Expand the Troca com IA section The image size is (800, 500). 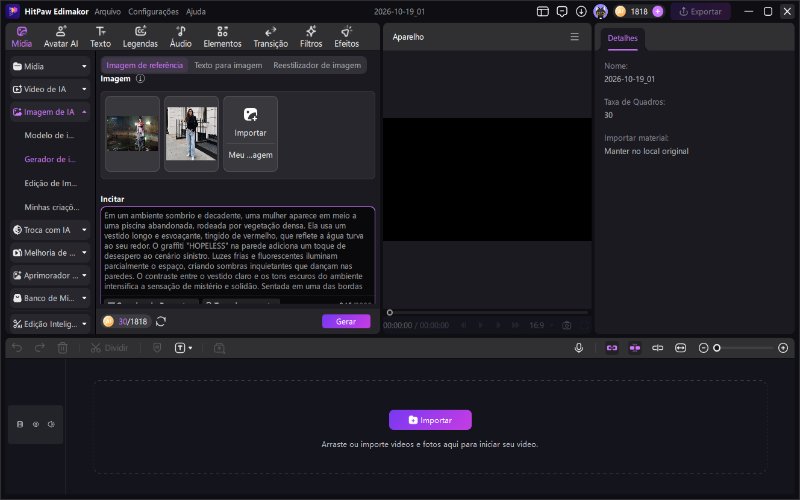(50, 230)
